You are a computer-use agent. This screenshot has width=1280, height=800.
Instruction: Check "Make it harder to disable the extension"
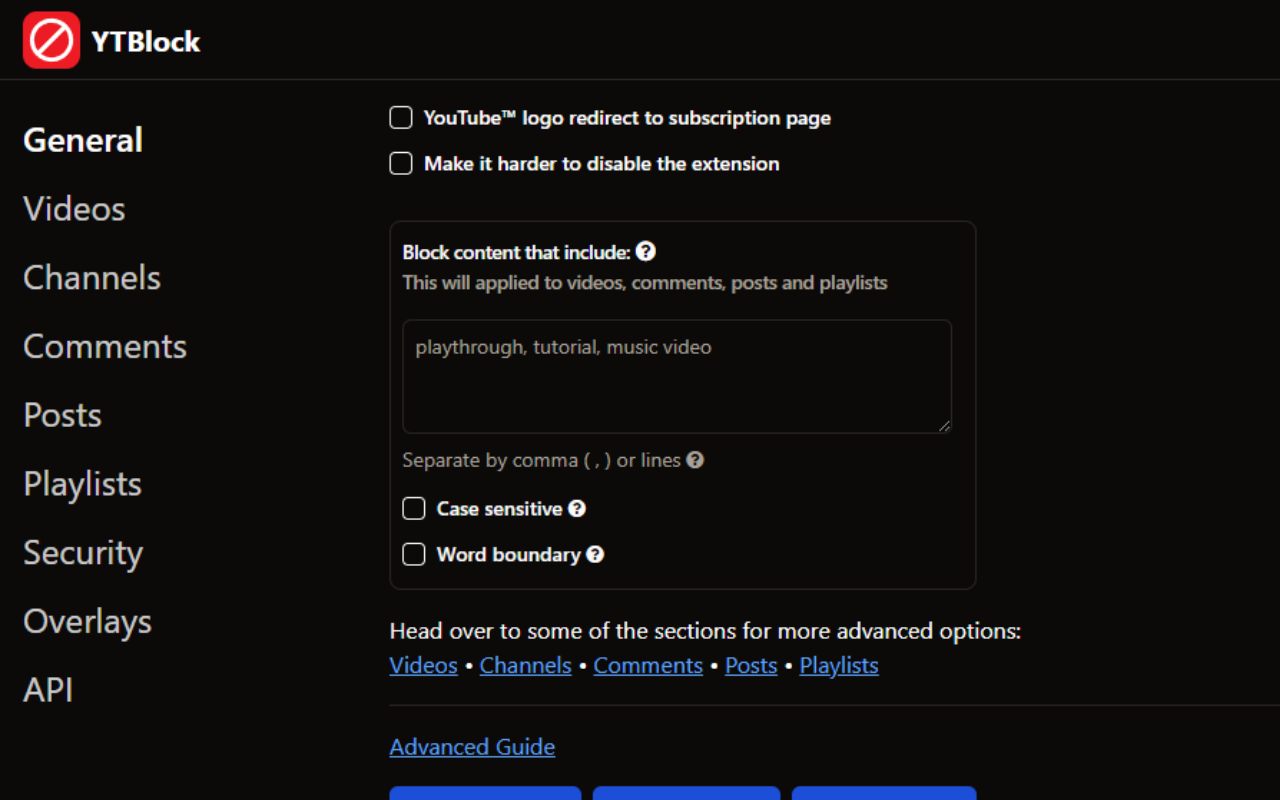400,163
